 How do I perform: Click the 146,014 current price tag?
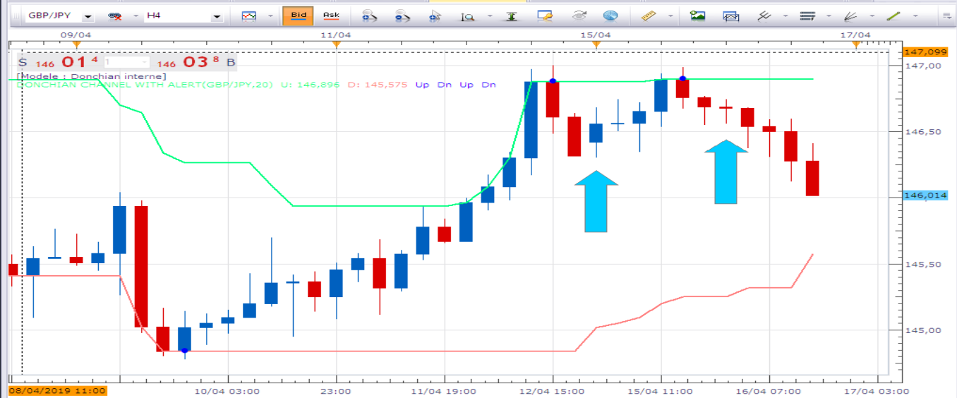click(925, 196)
